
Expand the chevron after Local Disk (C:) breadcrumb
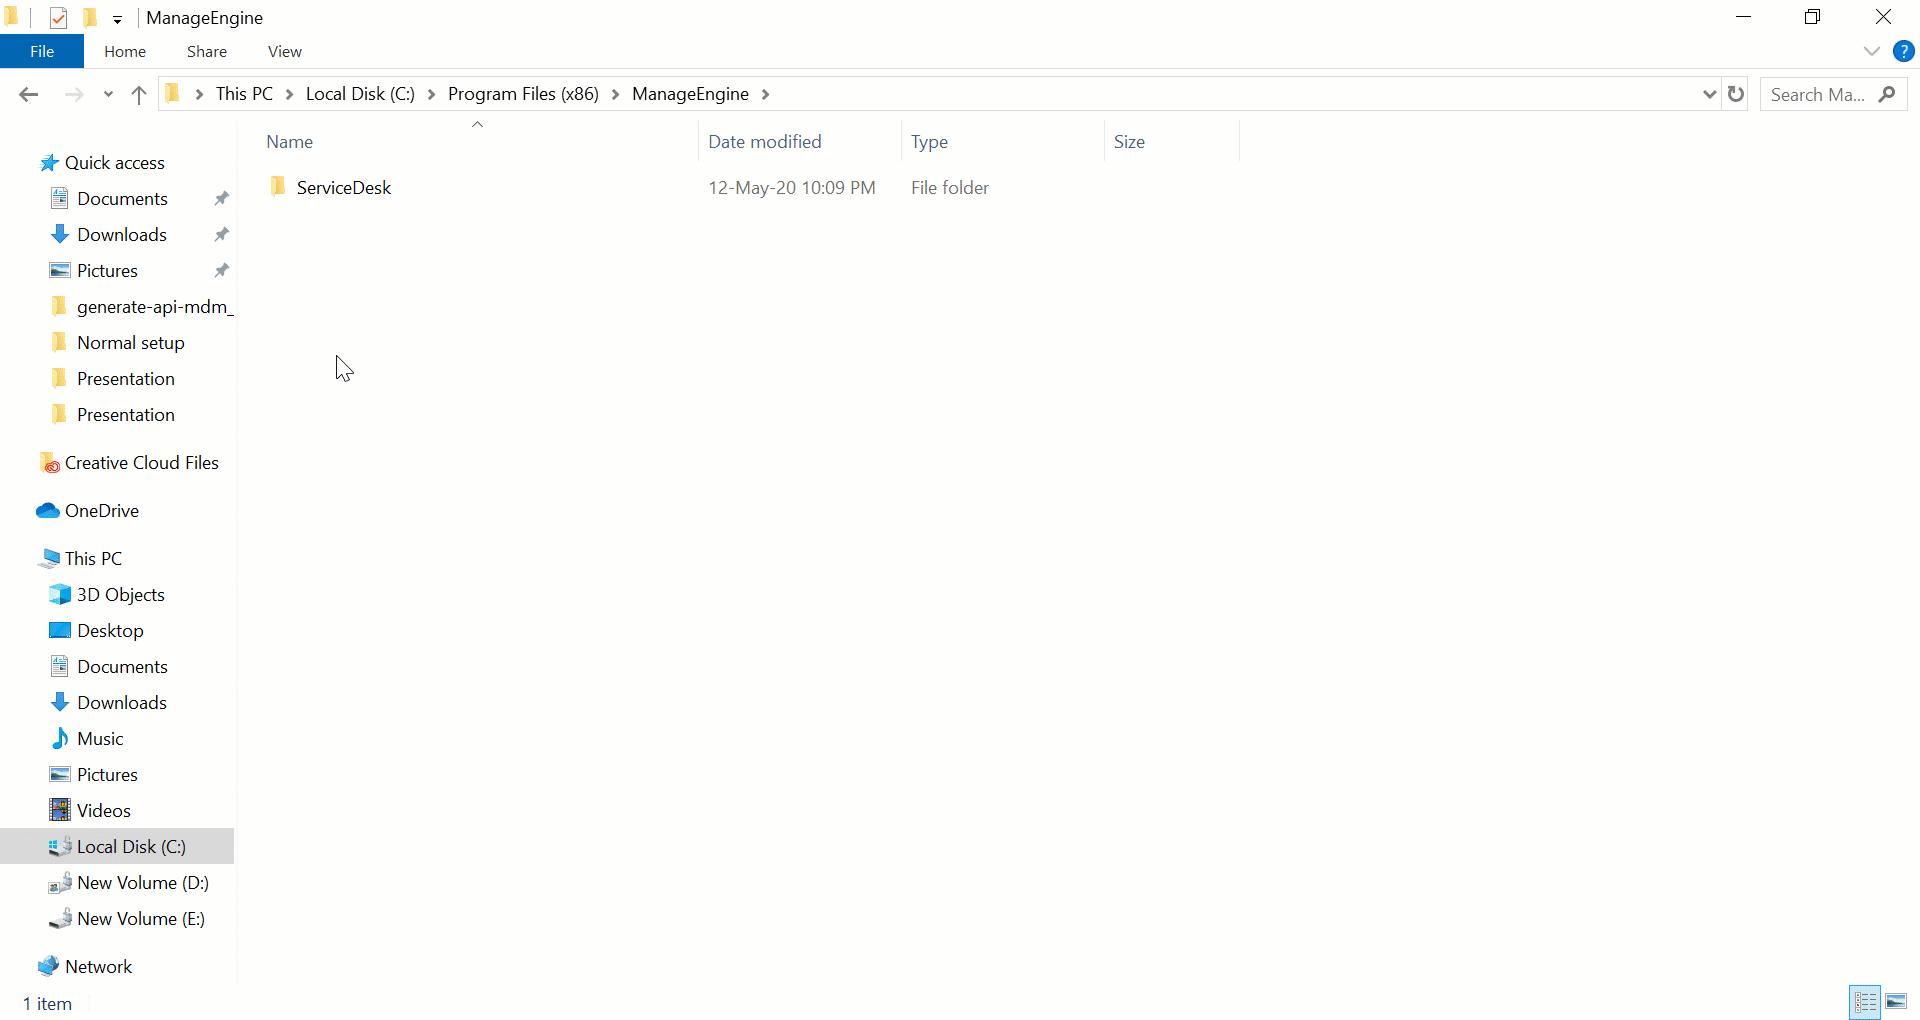tap(431, 94)
